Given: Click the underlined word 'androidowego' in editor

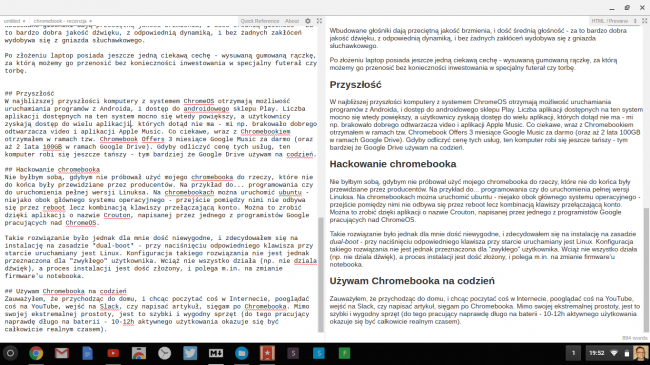Looking at the screenshot, I should pos(206,109).
